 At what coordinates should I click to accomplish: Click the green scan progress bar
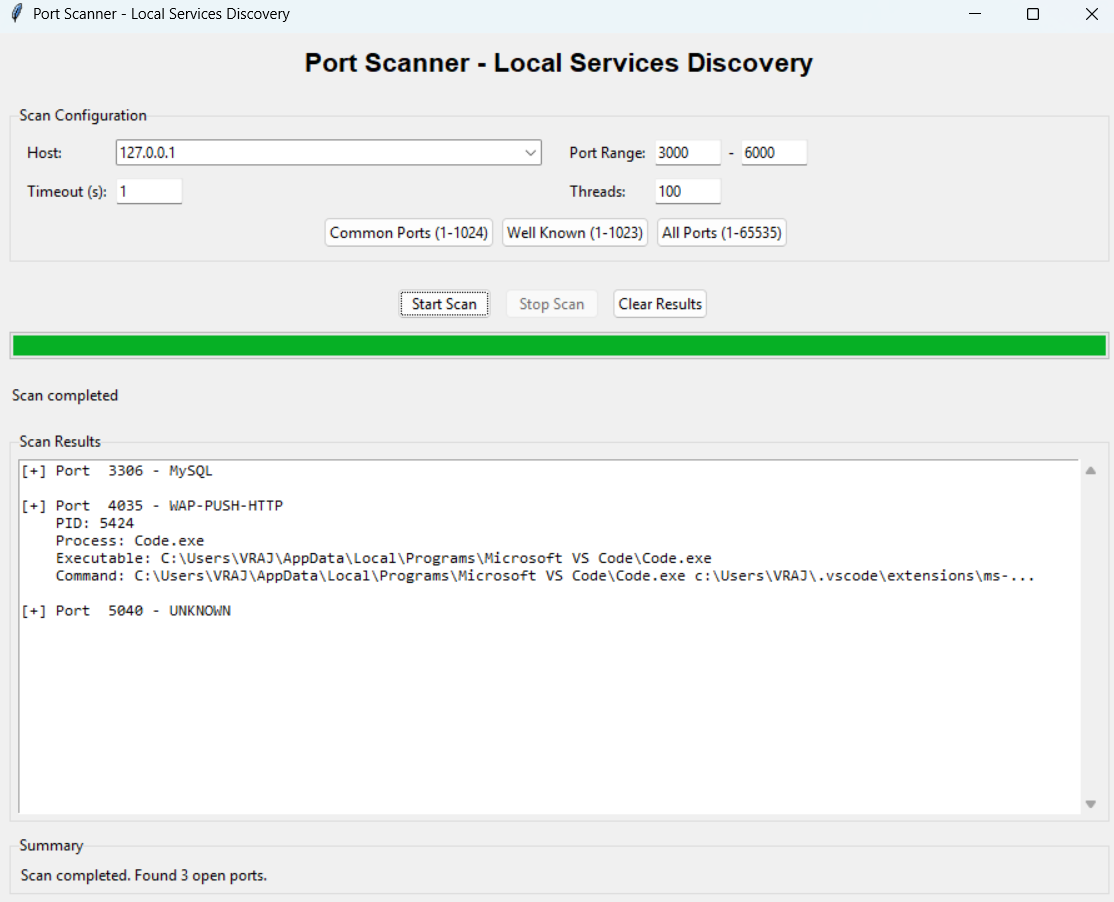(557, 344)
